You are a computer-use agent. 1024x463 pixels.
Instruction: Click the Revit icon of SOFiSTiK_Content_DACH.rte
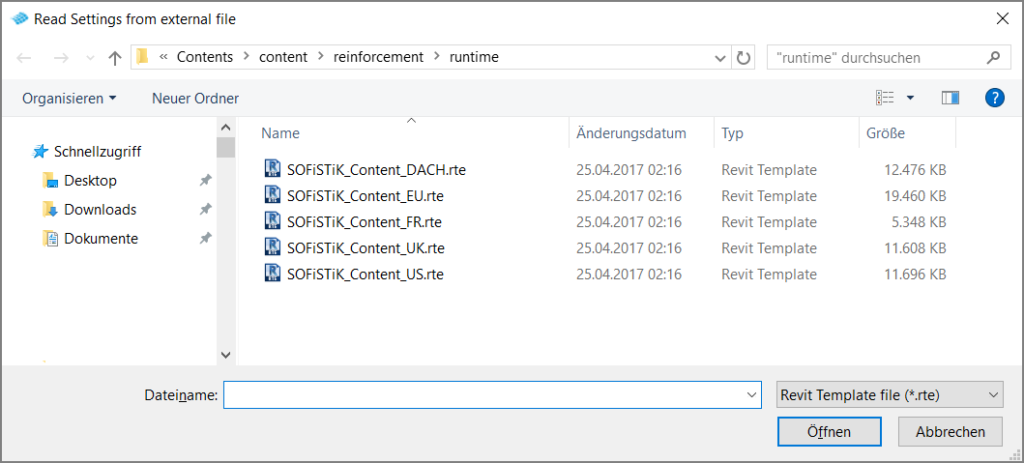(272, 168)
